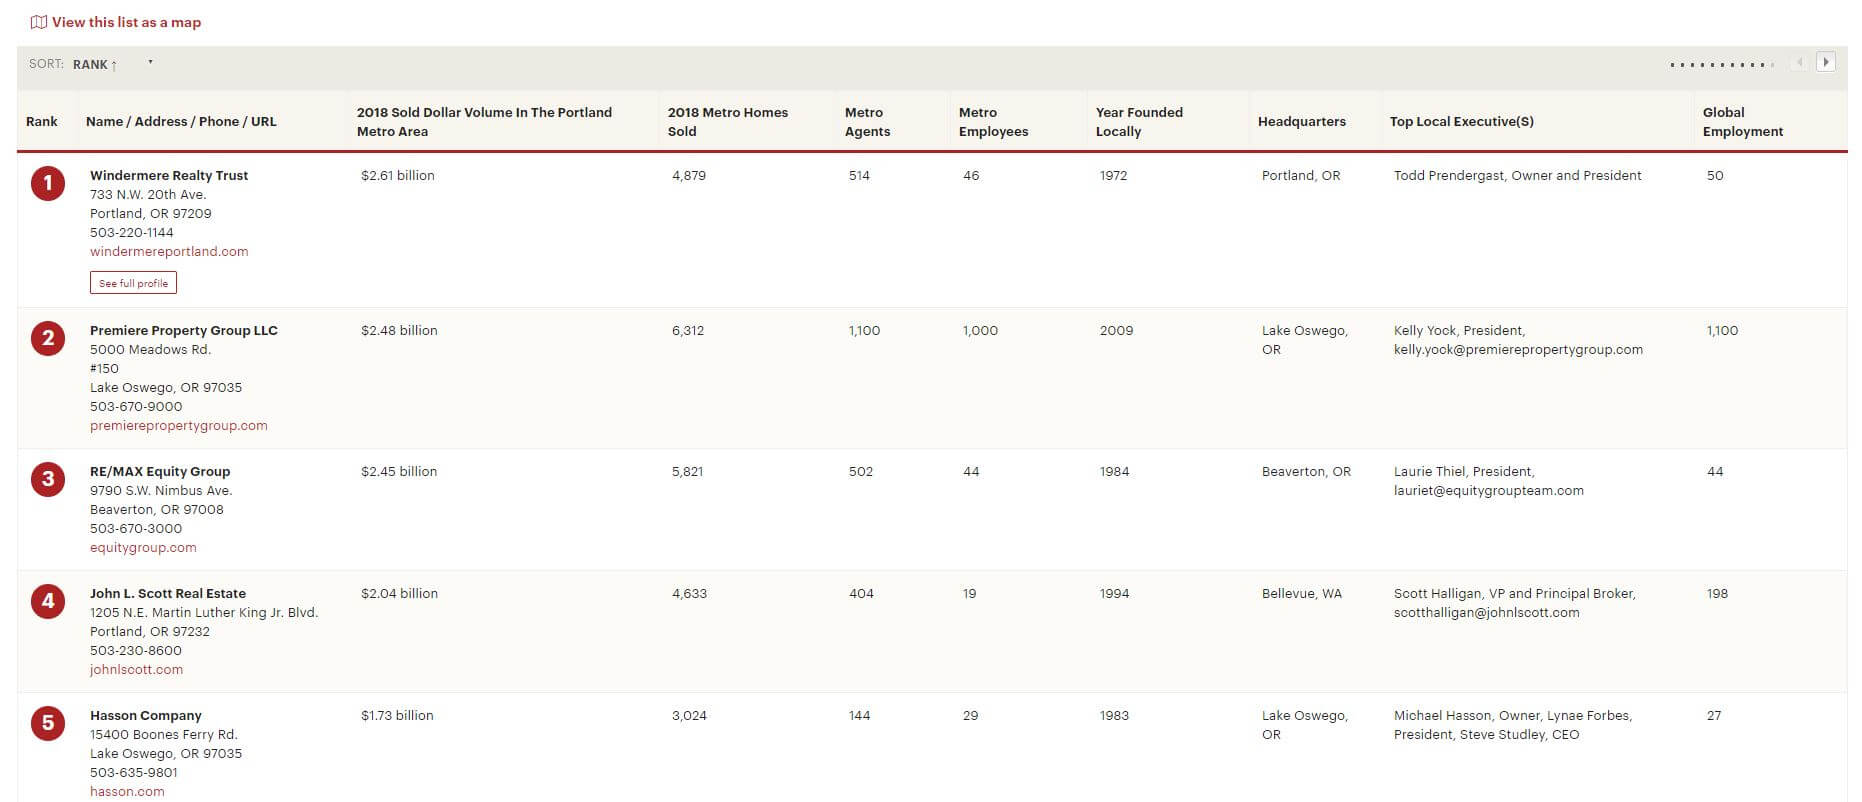Click the Rank column header
1862x802 pixels.
(42, 121)
